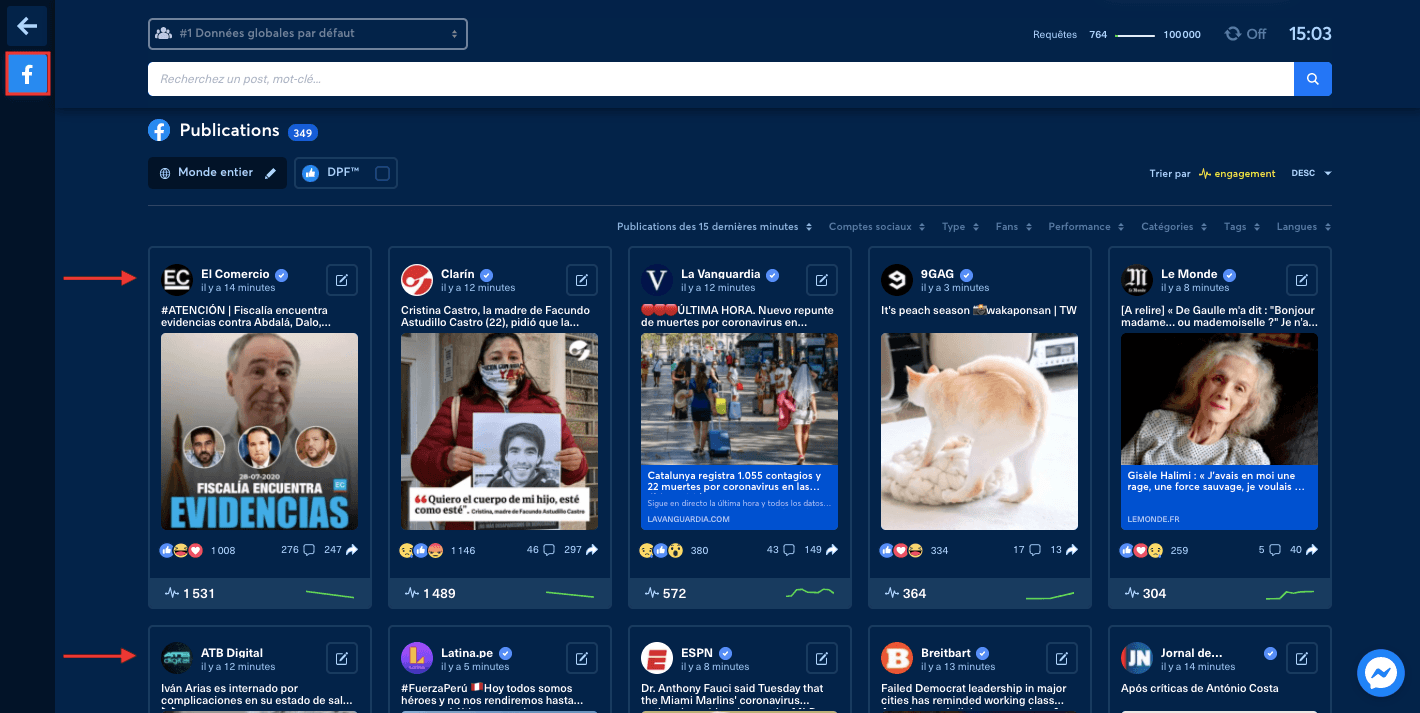Open the Le Monde post edit icon
This screenshot has width=1420, height=713.
(1302, 280)
